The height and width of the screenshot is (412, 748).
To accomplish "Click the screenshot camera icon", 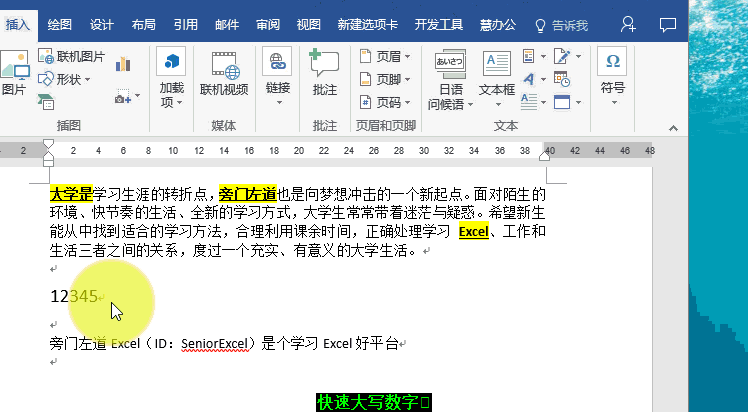I will tap(123, 97).
